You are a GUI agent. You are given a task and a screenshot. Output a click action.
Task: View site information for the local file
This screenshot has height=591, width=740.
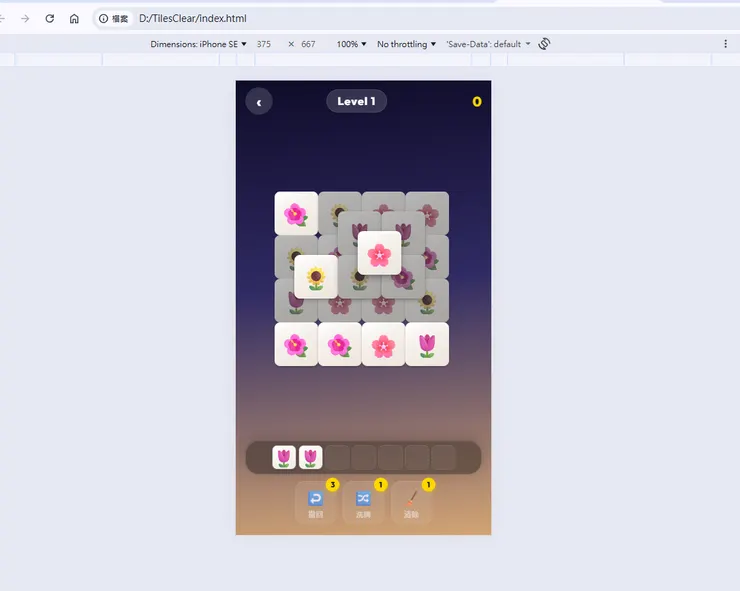tap(113, 18)
